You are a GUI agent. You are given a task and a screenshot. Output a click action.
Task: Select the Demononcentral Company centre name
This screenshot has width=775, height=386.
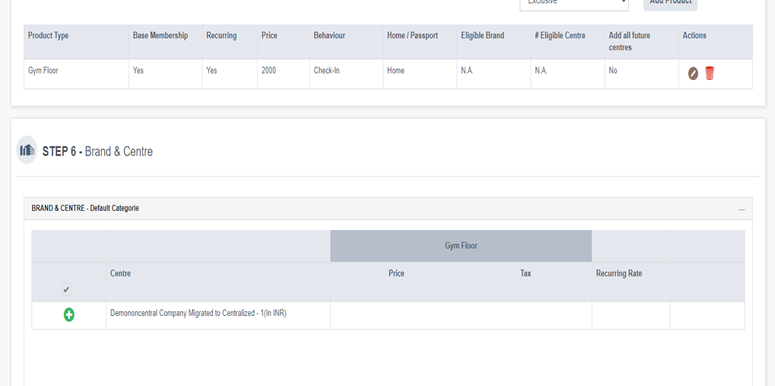198,313
